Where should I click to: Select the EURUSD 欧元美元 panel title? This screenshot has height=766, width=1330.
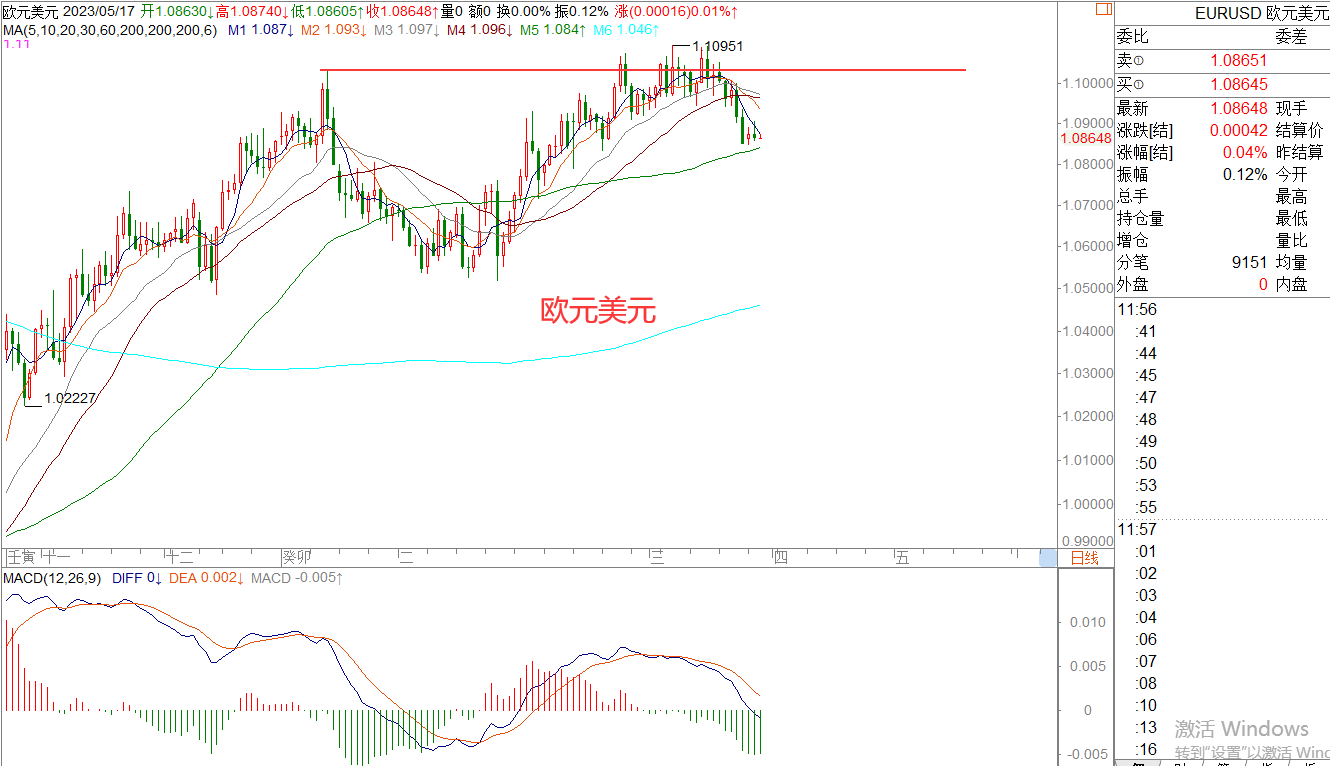(1262, 13)
